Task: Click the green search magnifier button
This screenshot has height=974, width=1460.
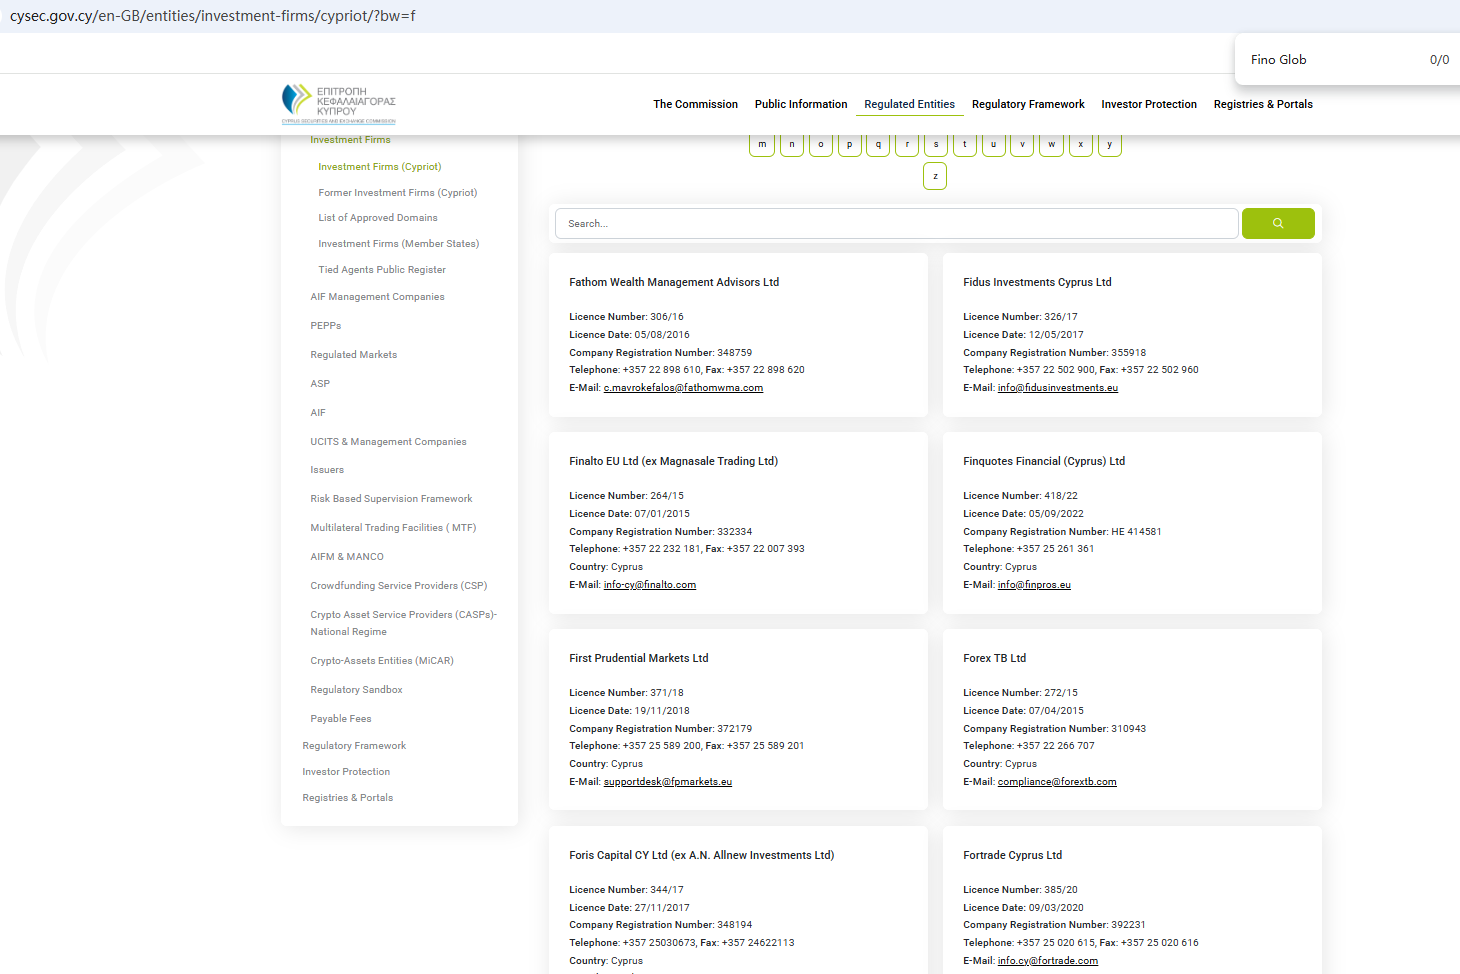Action: coord(1277,224)
